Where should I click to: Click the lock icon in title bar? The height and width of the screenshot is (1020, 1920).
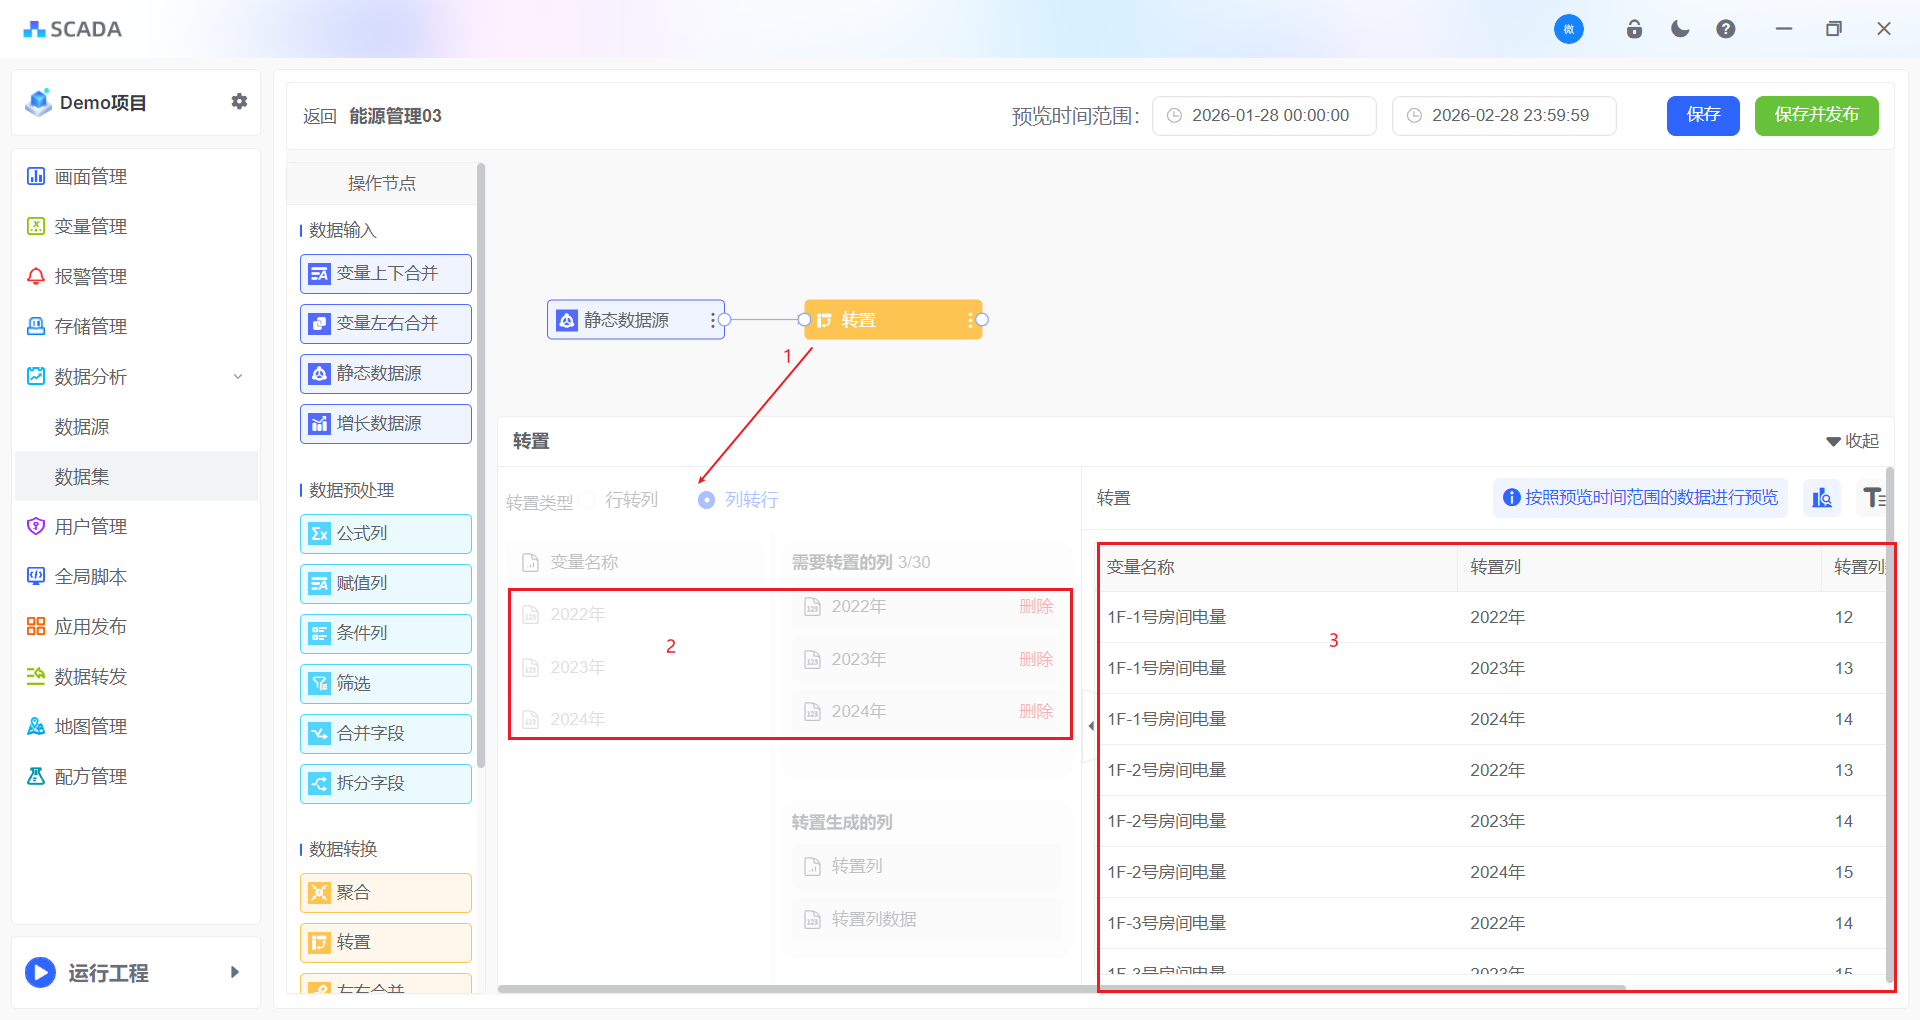(x=1634, y=29)
